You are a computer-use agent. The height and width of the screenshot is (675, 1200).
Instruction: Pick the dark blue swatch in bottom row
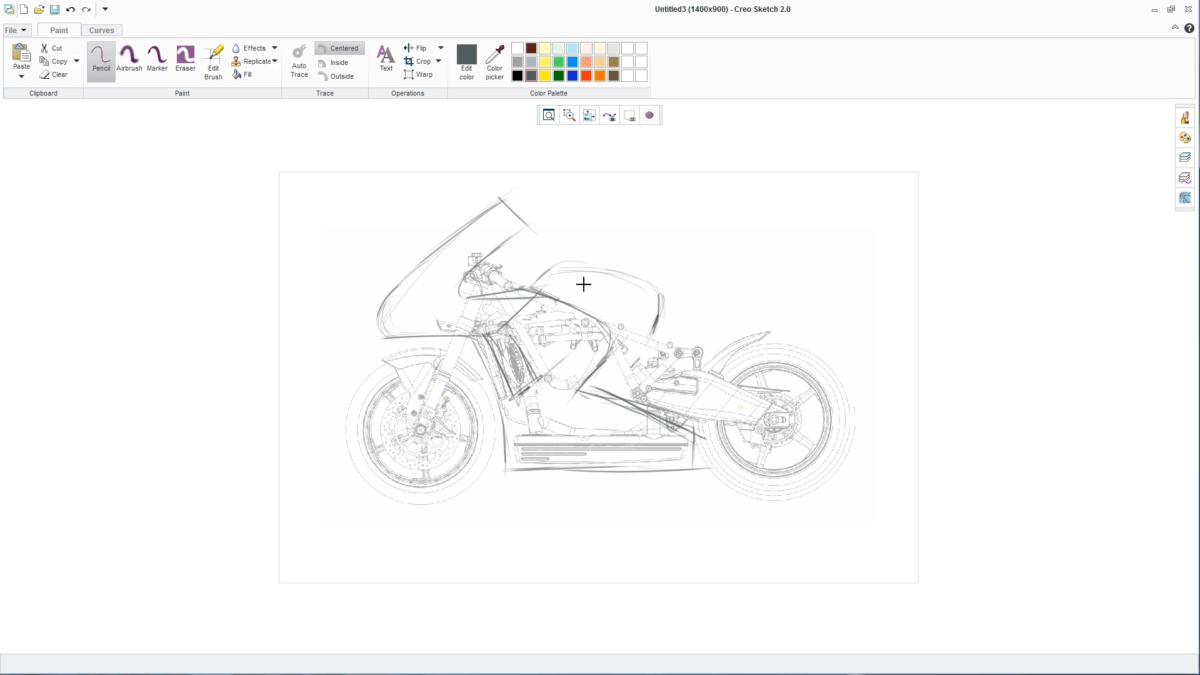[x=572, y=75]
